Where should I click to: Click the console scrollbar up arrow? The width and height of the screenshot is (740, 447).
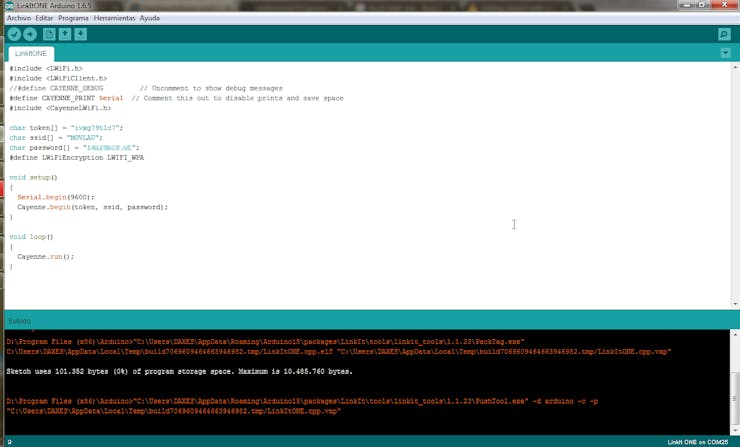[735, 334]
